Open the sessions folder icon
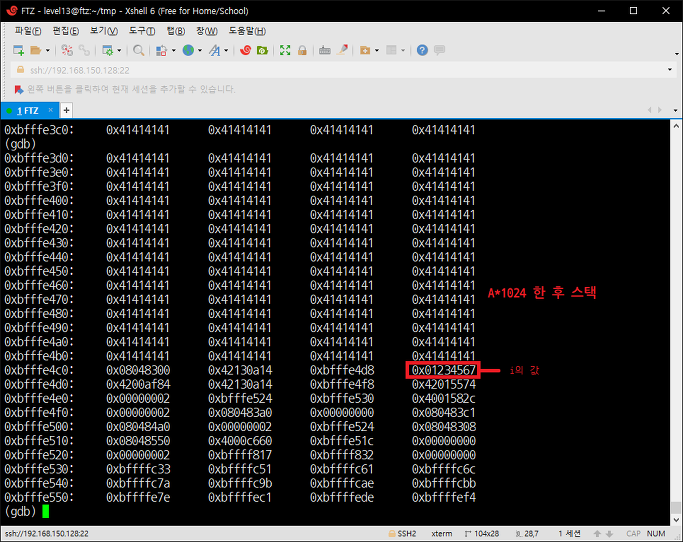683x542 pixels. [x=36, y=51]
